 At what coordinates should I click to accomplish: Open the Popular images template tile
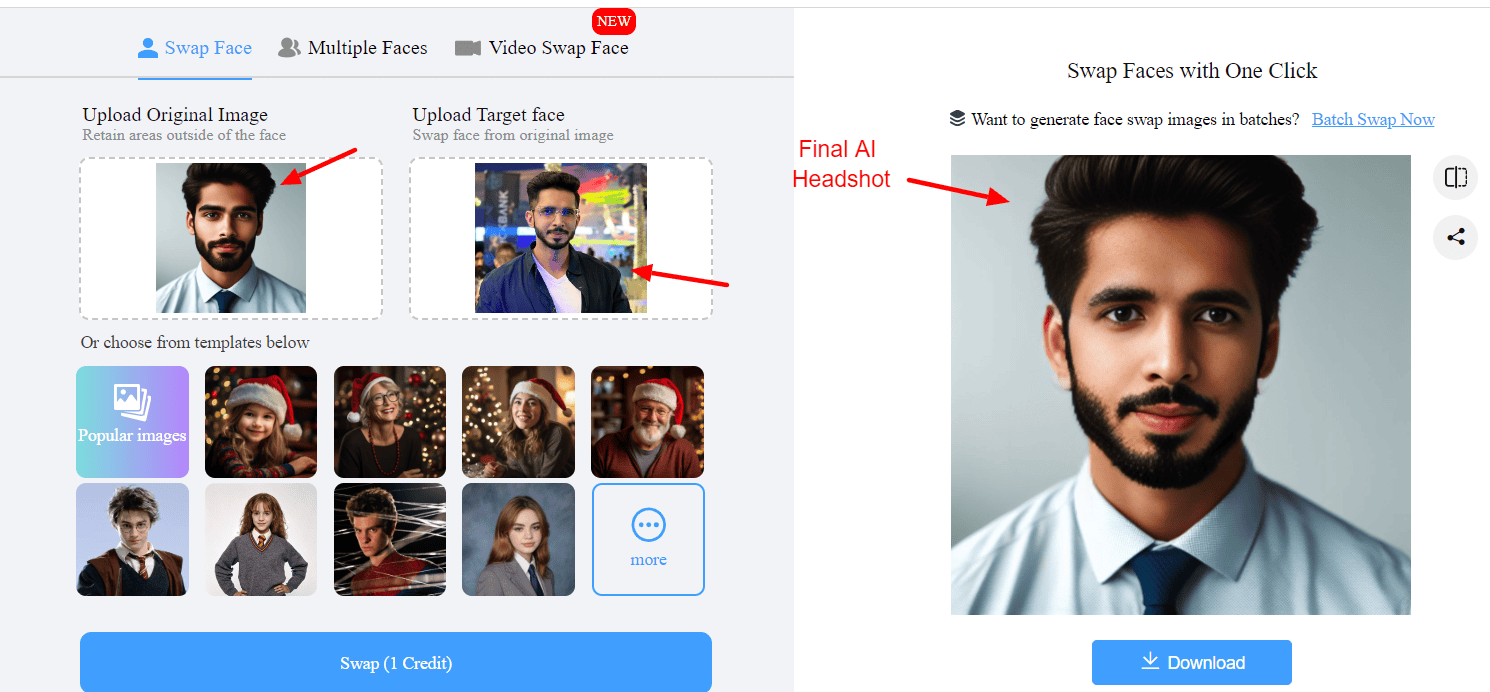point(132,422)
